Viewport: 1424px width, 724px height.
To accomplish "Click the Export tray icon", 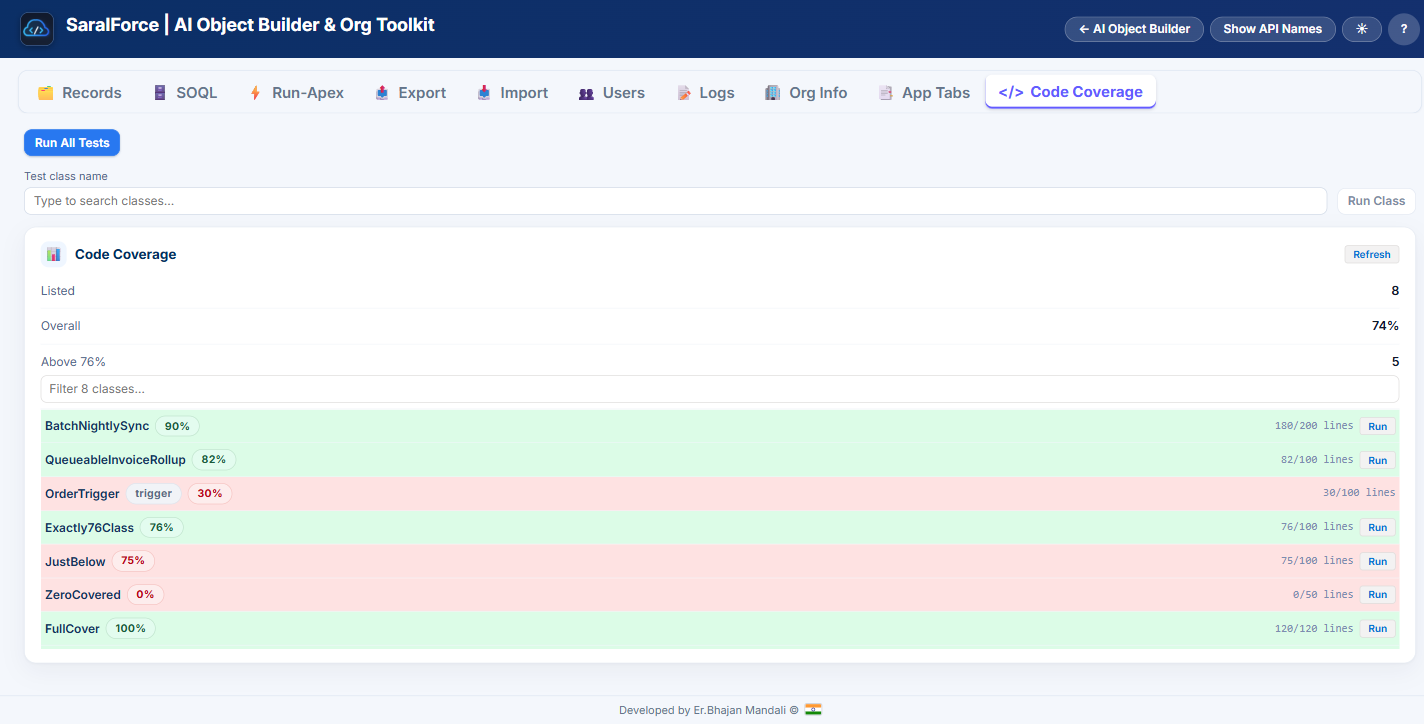I will (382, 93).
